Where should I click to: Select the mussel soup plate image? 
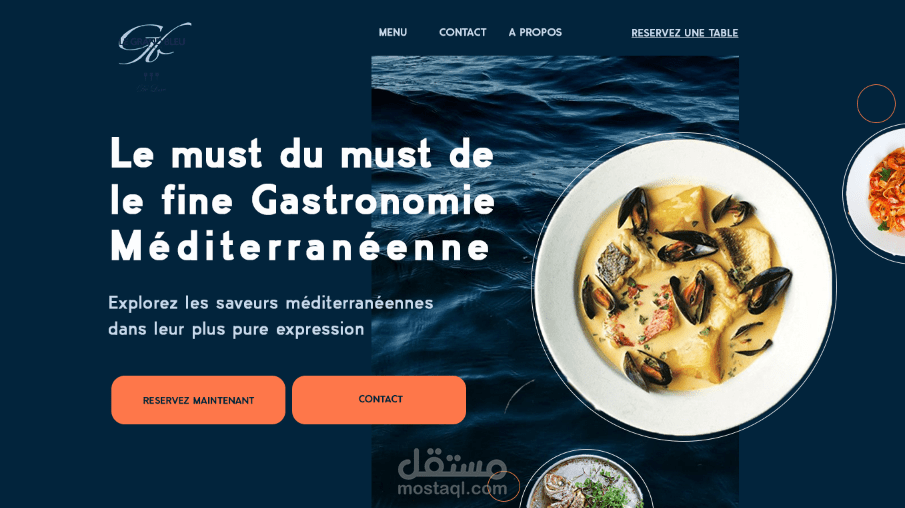pos(684,287)
